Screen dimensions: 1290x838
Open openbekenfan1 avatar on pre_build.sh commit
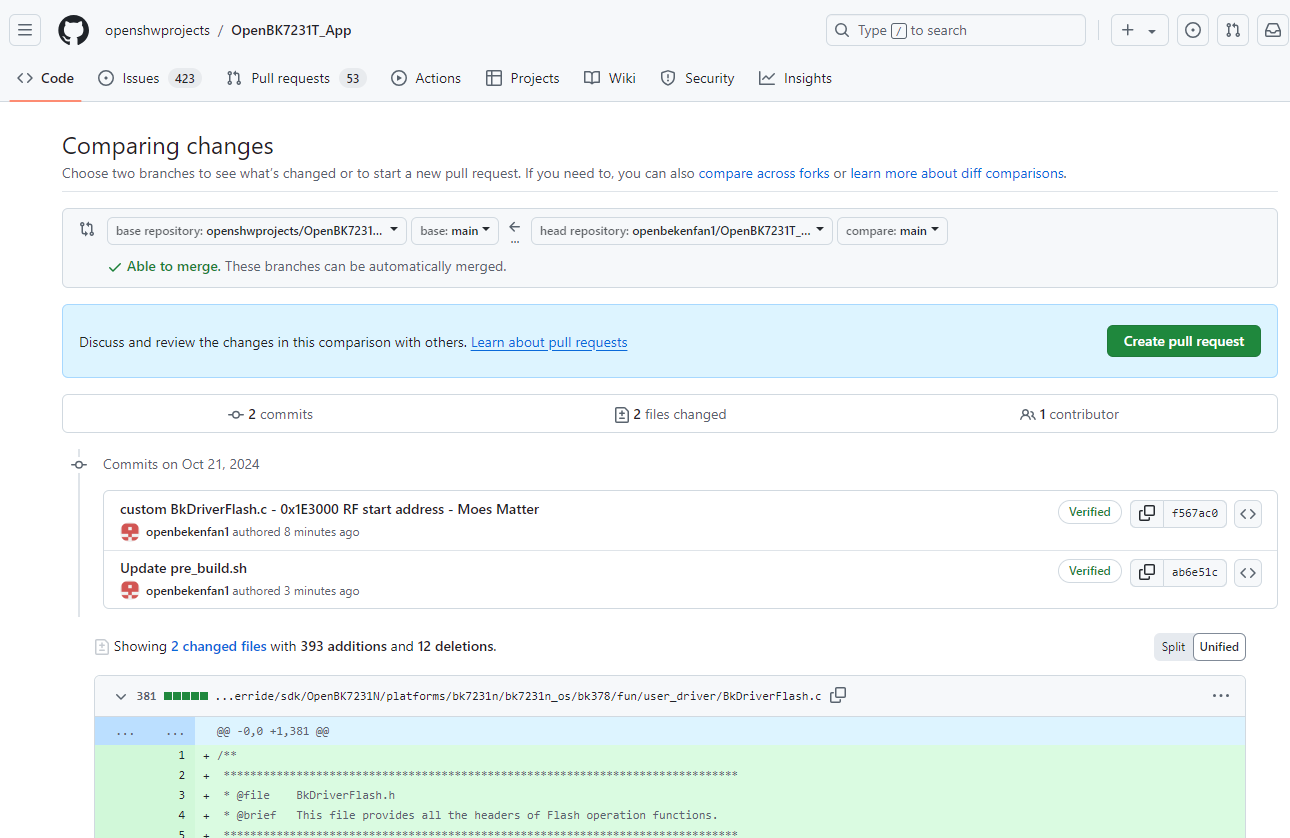(130, 590)
